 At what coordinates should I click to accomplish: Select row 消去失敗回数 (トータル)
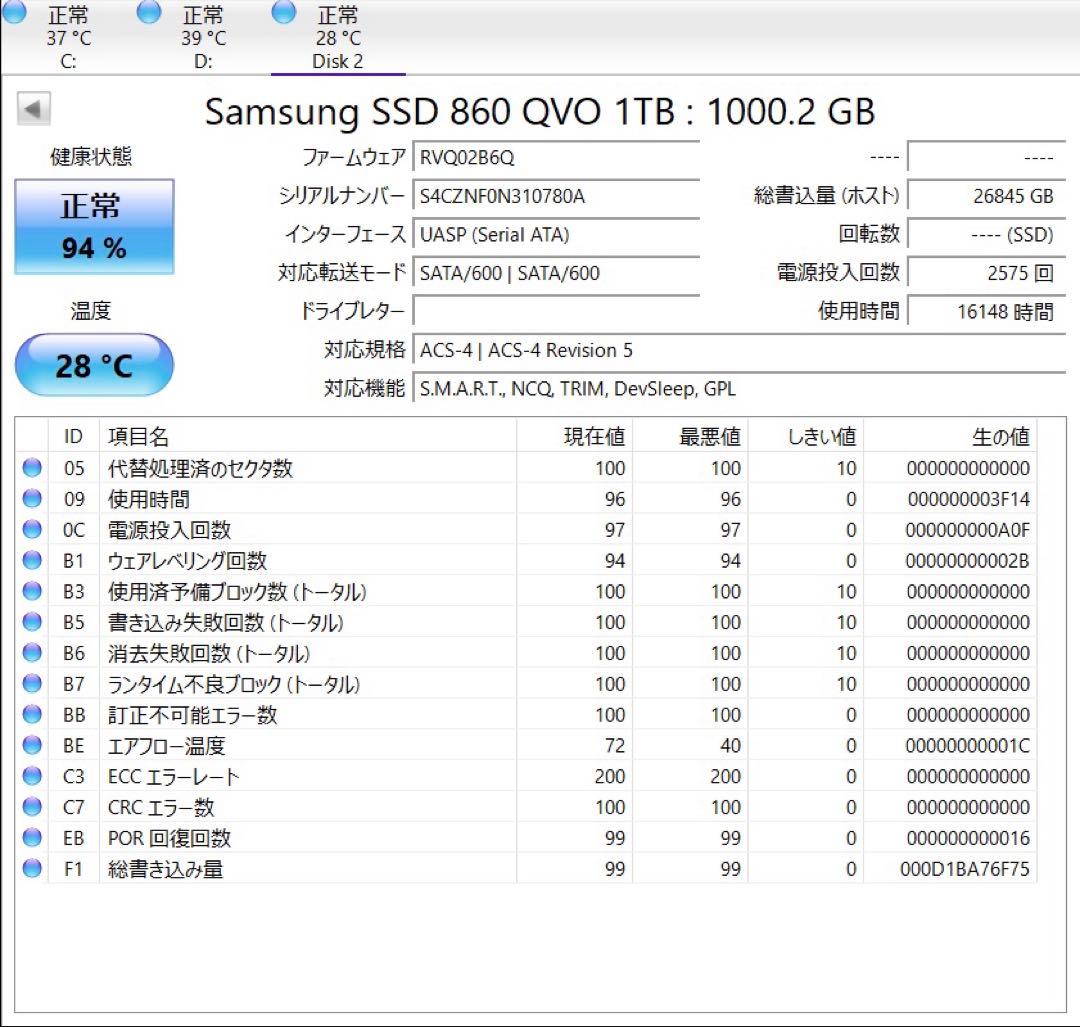(x=526, y=653)
